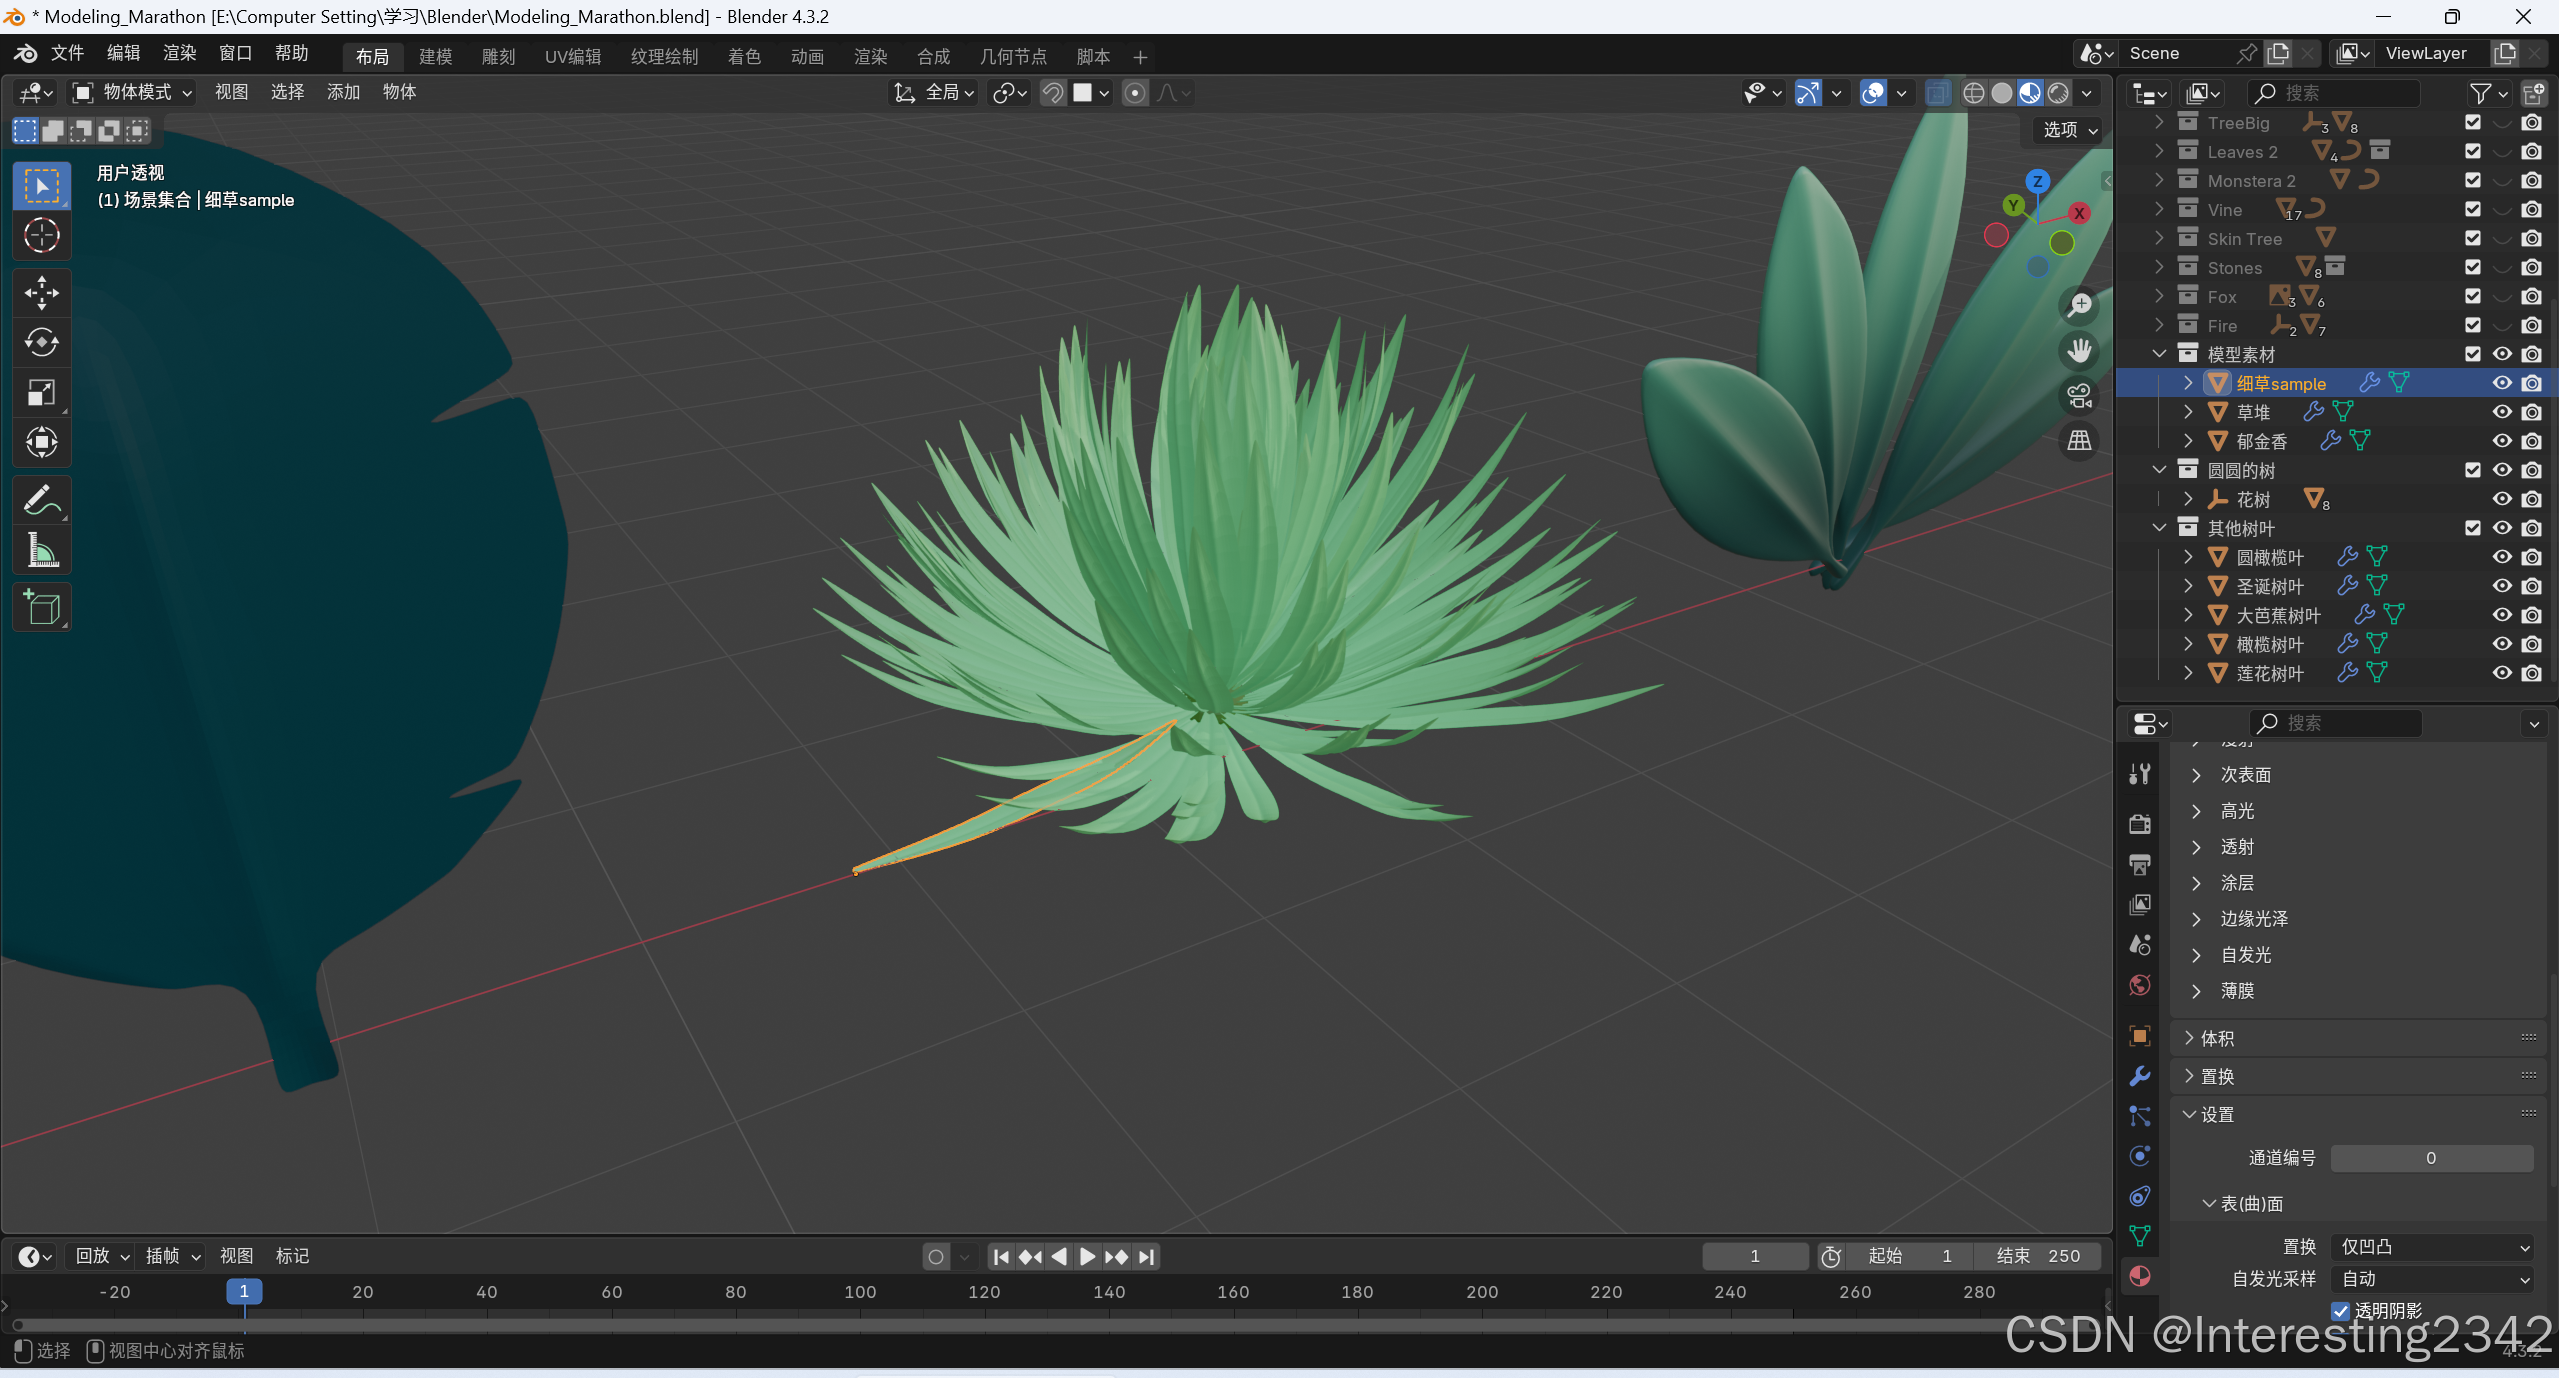Select the Scale tool

point(41,393)
